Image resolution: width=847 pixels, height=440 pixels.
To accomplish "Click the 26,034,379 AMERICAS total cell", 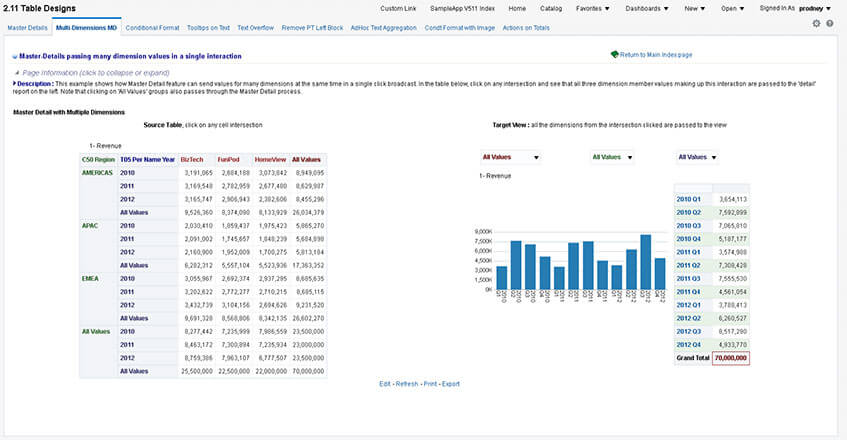I will coord(308,213).
